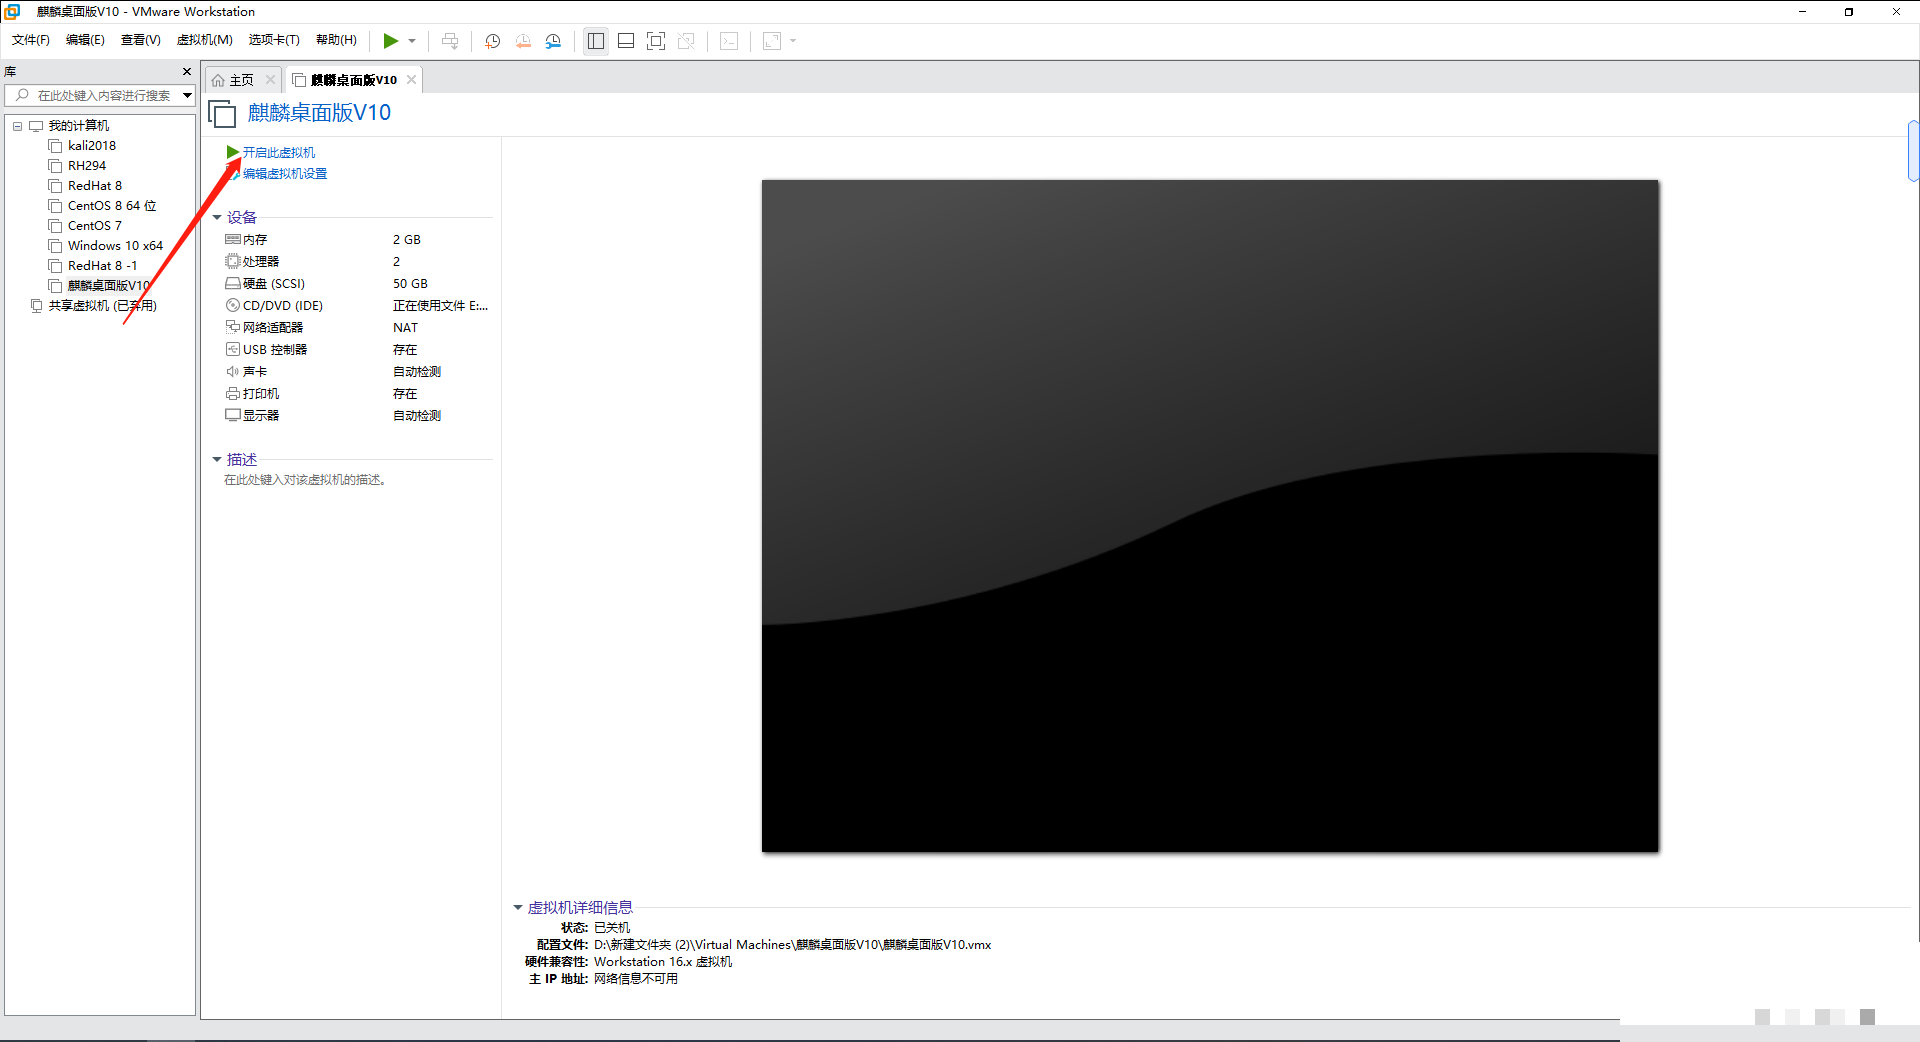This screenshot has width=1920, height=1042.
Task: Click the 2 GB memory value
Action: (407, 240)
